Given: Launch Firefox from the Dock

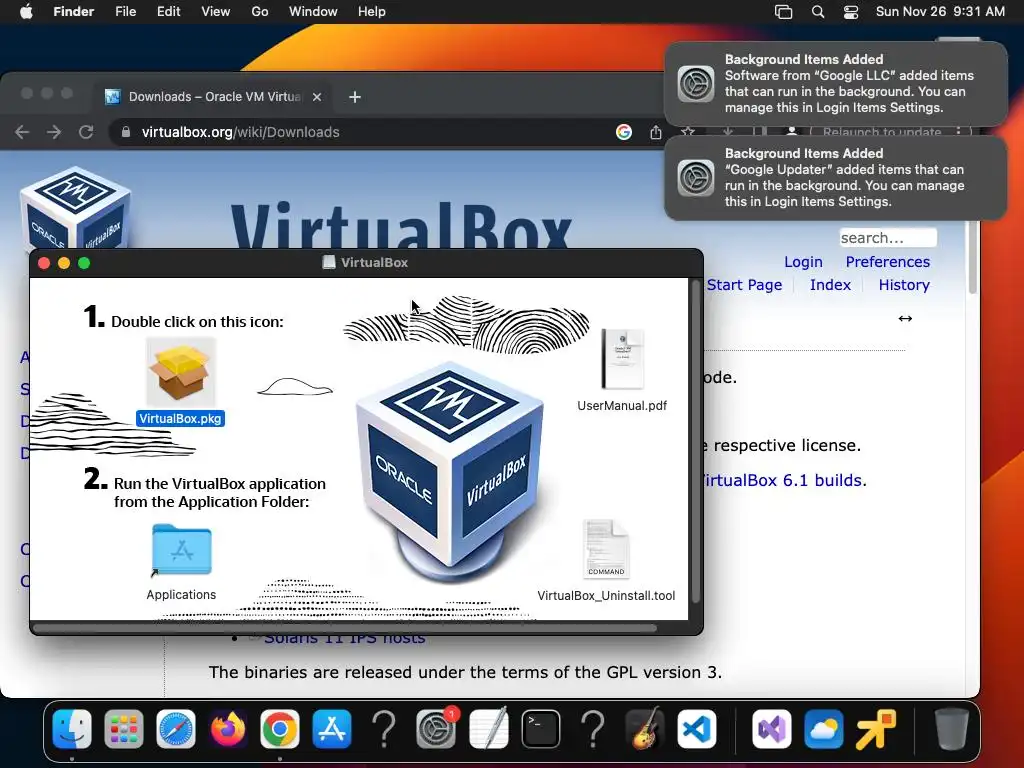Looking at the screenshot, I should (x=227, y=729).
